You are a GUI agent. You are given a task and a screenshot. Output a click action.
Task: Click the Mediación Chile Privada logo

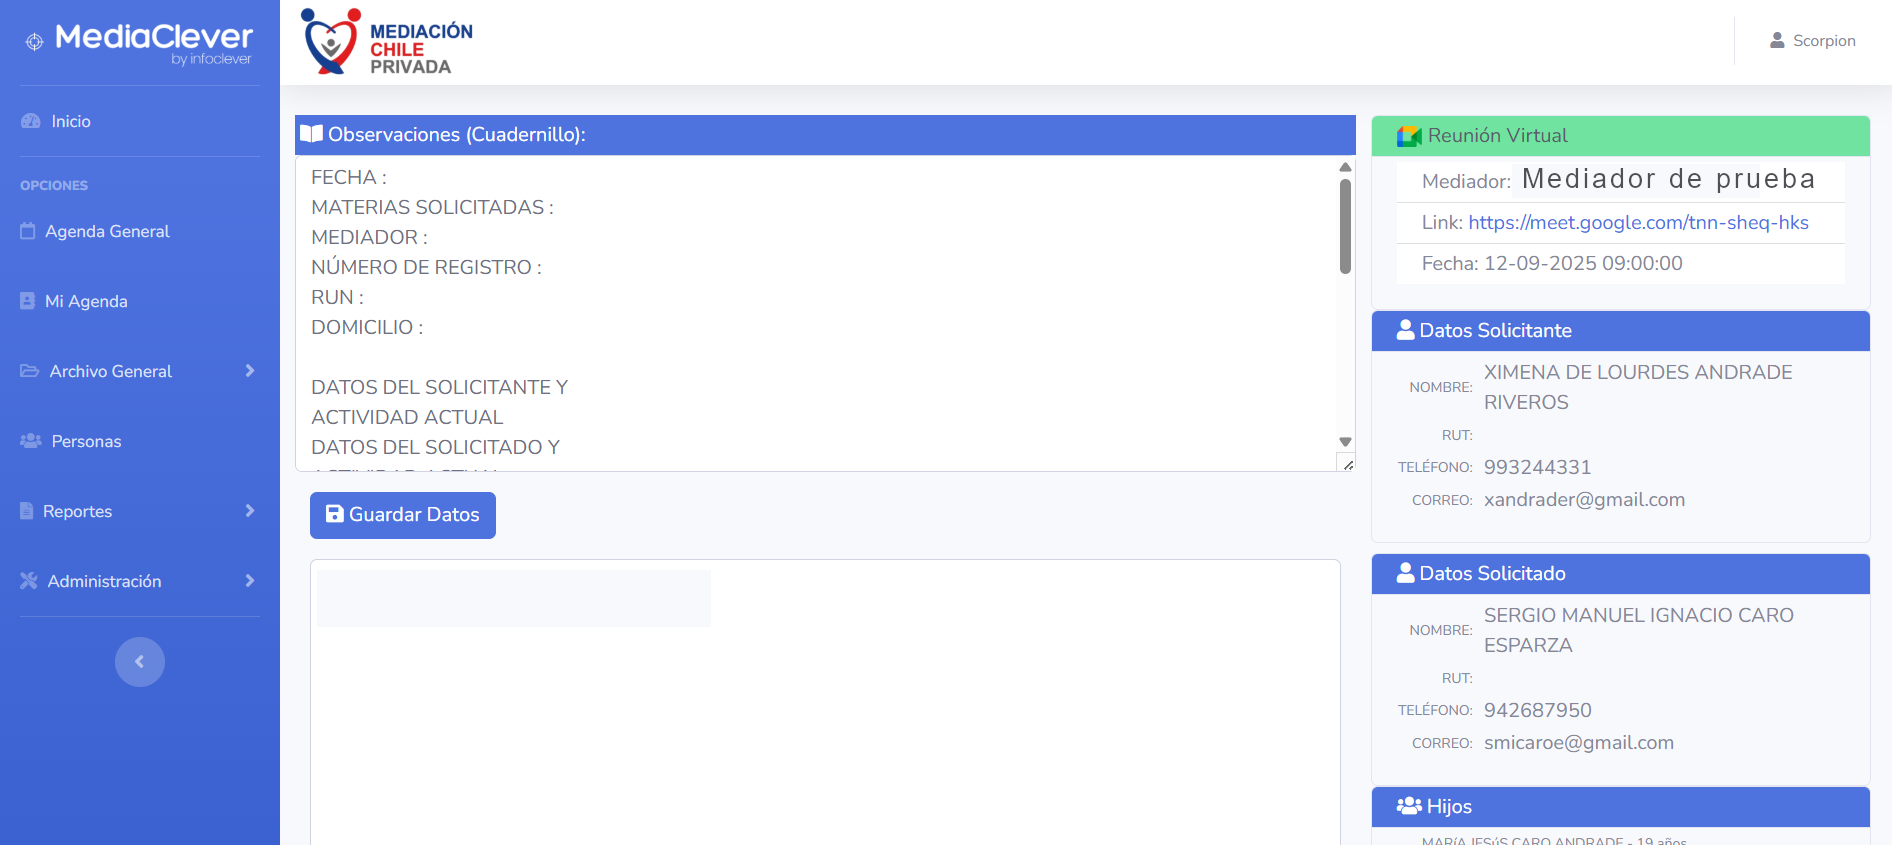tap(387, 42)
